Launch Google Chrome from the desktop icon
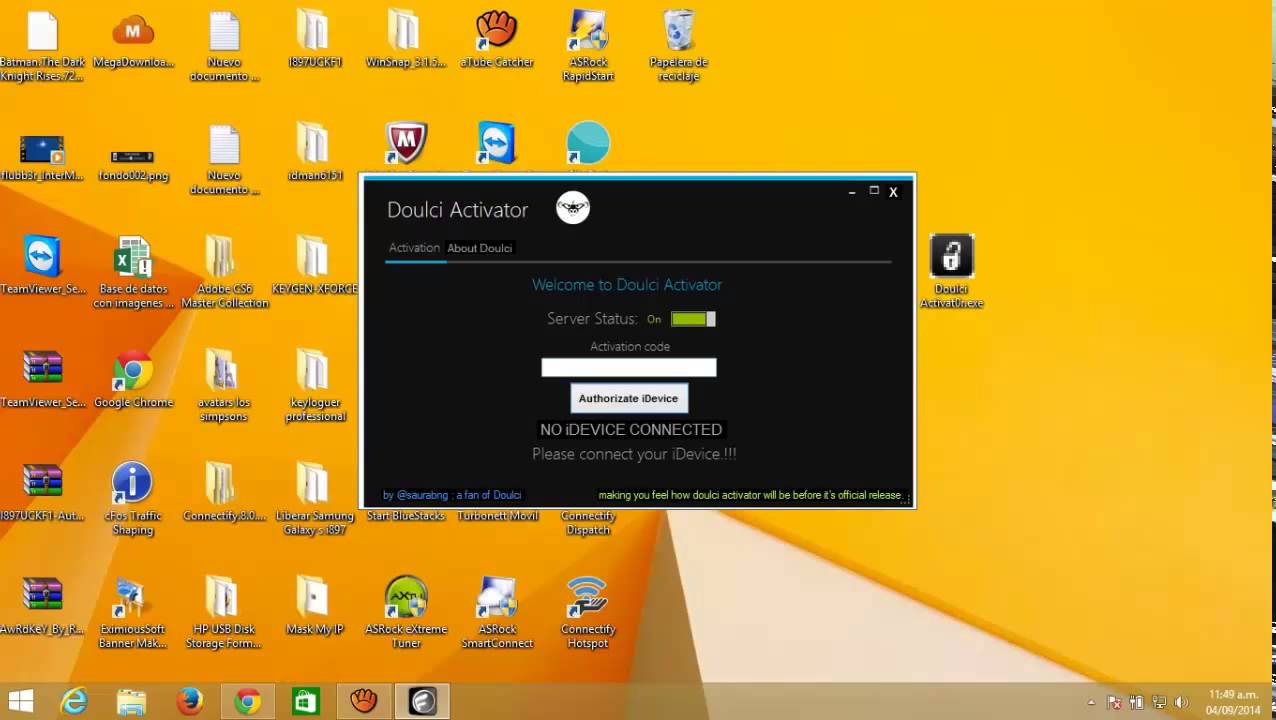 [133, 380]
